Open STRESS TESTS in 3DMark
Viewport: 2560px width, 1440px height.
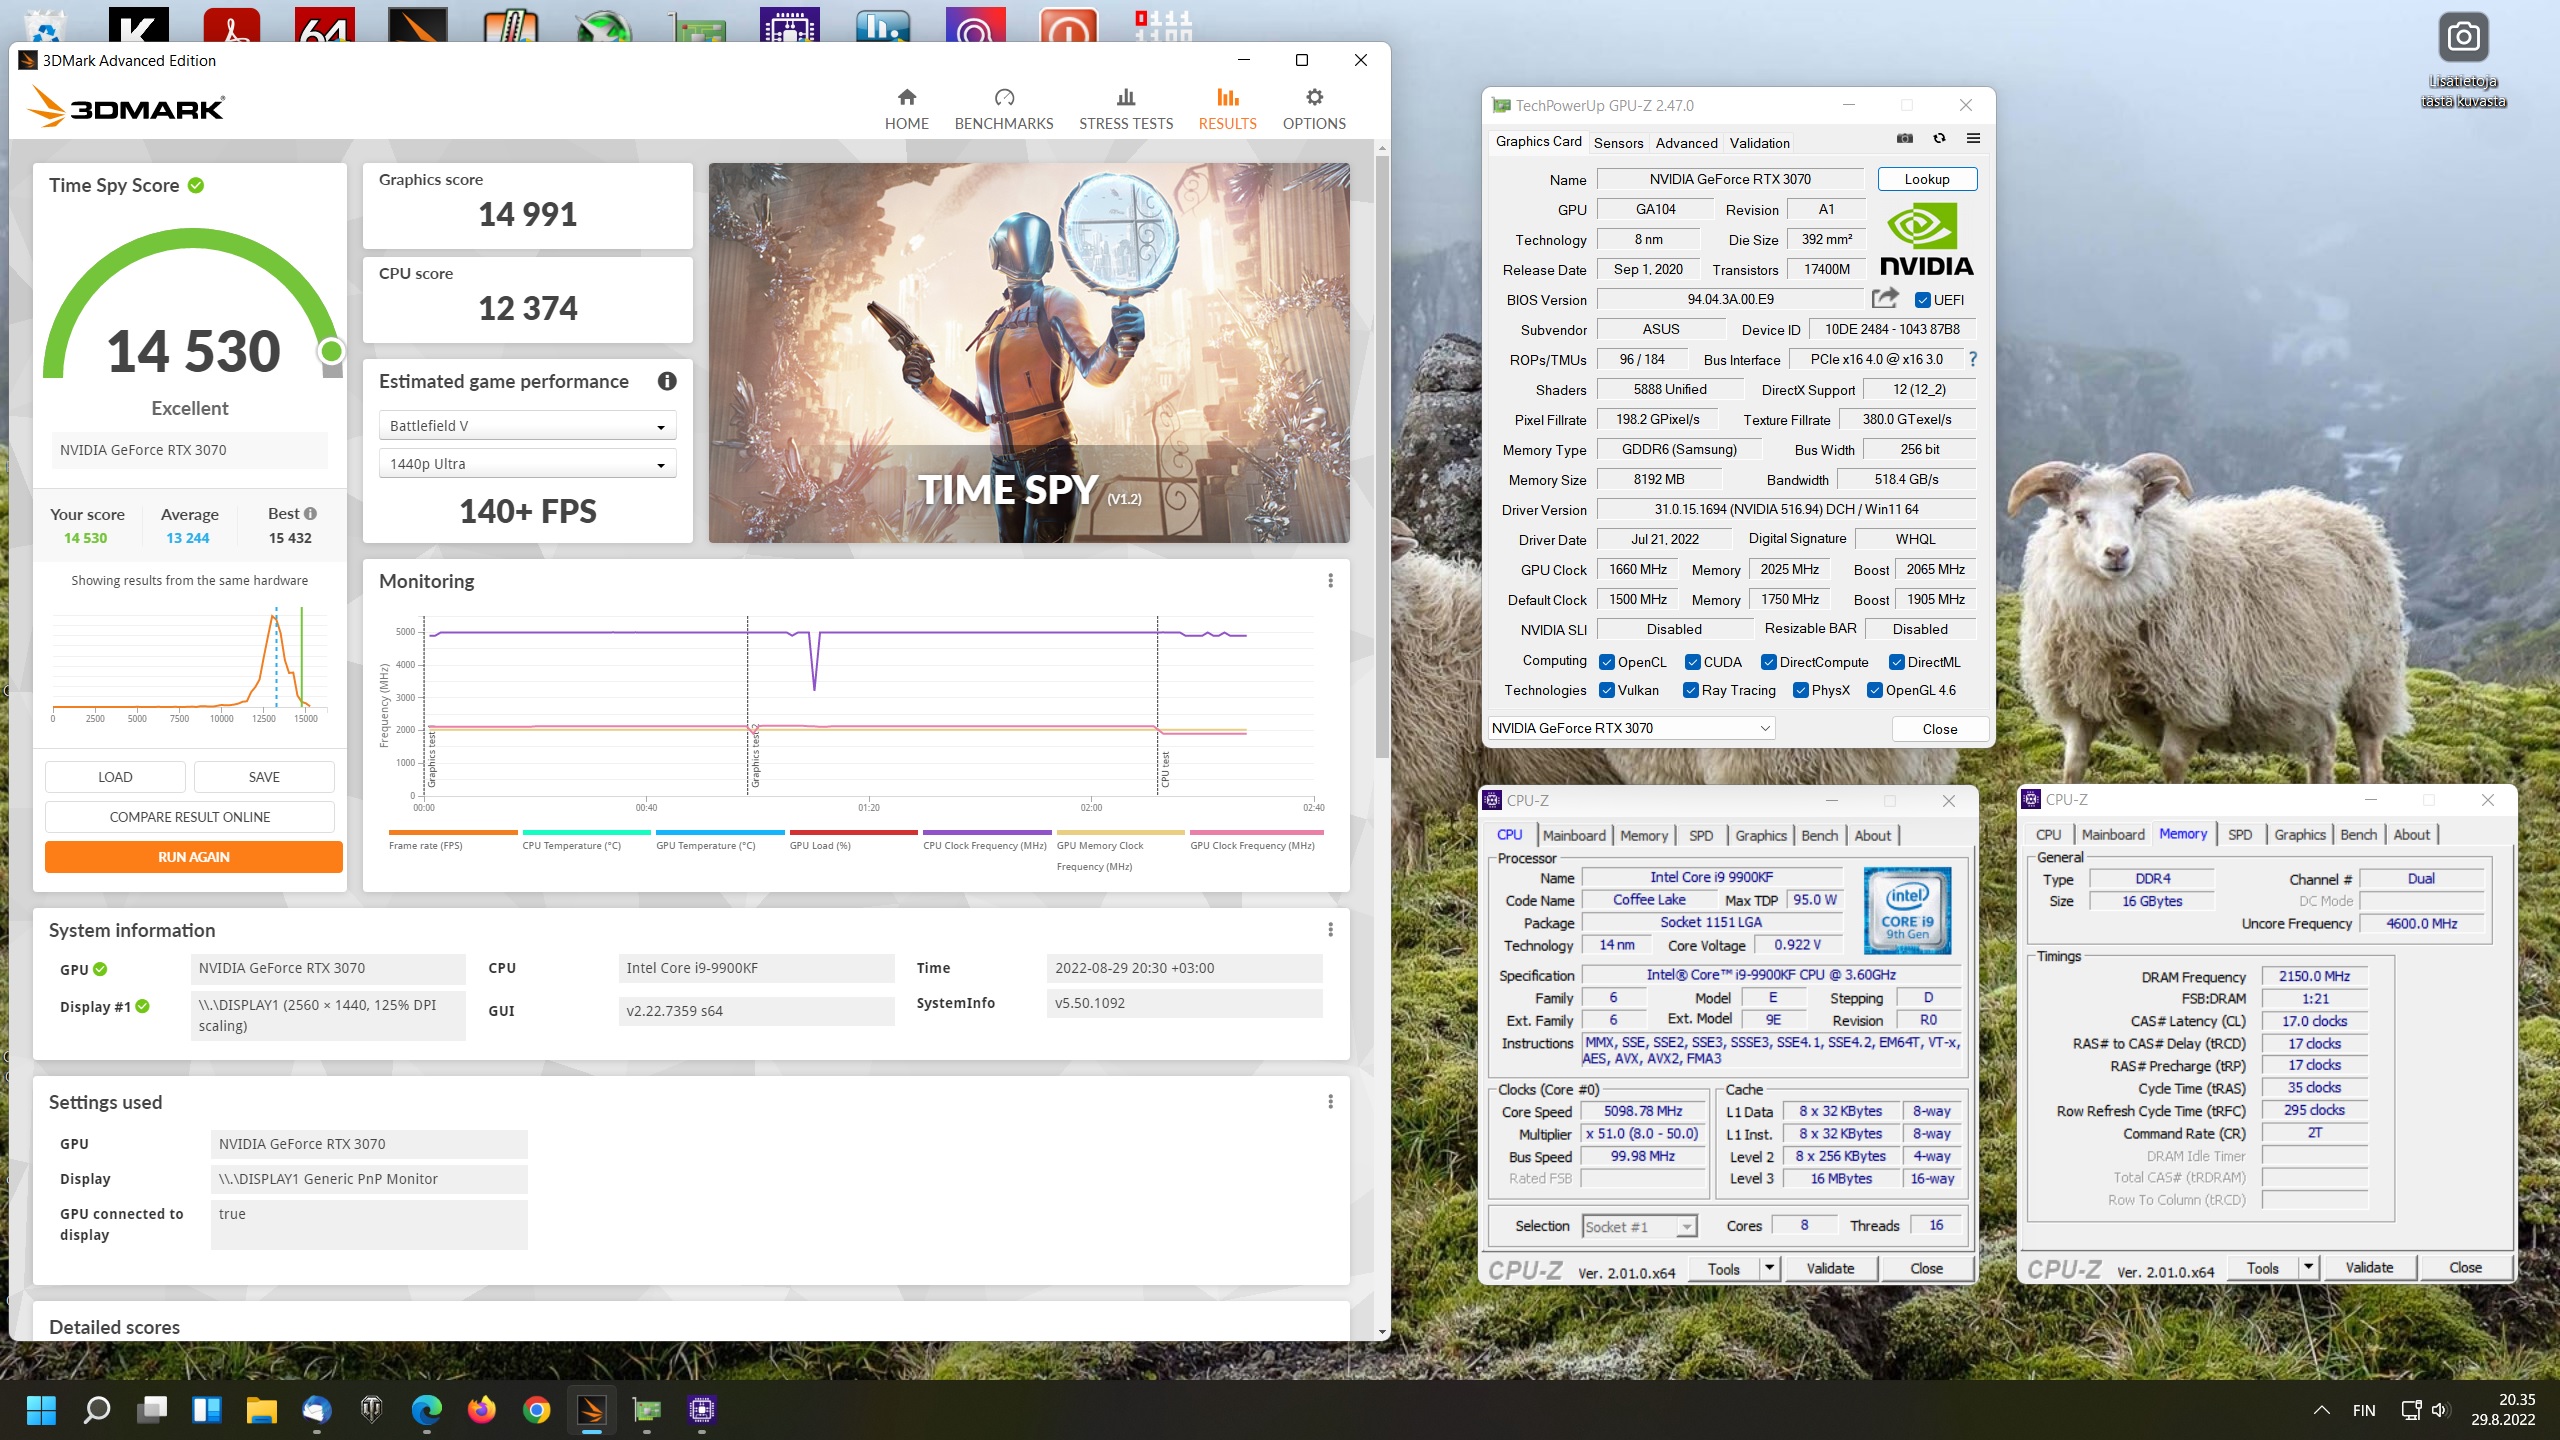click(x=1125, y=109)
